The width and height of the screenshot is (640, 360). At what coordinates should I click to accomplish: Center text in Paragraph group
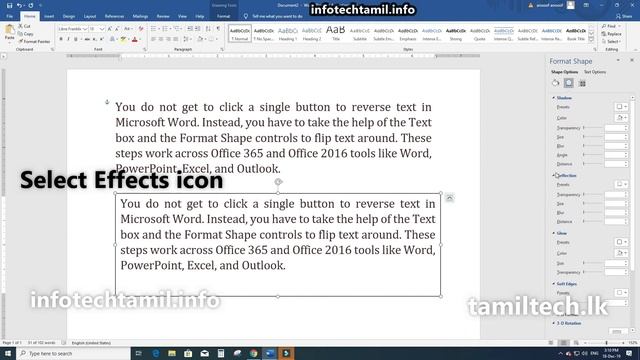pyautogui.click(x=161, y=39)
